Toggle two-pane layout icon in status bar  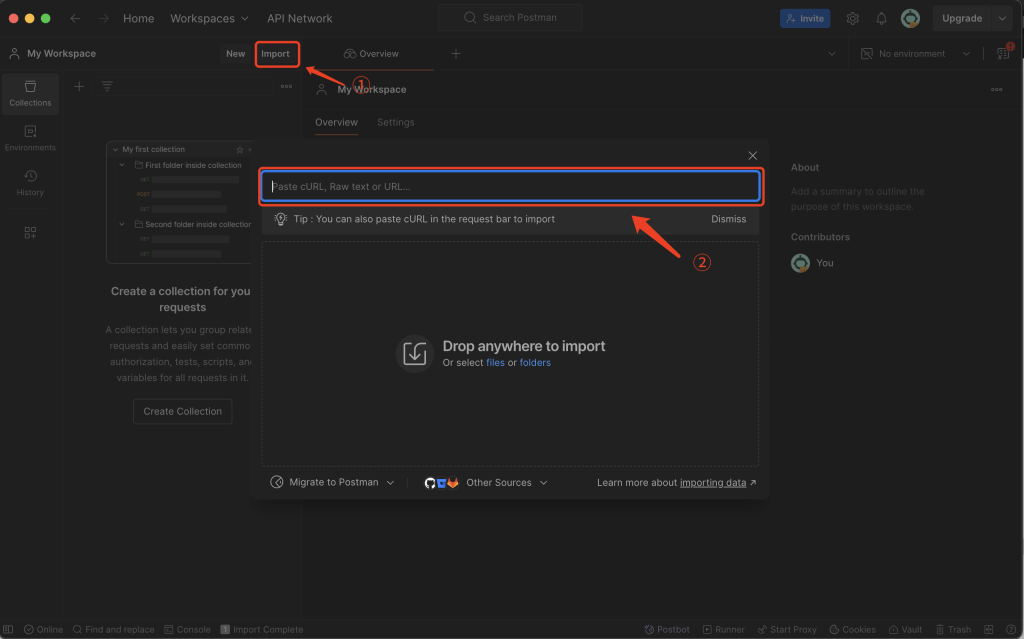(989, 629)
